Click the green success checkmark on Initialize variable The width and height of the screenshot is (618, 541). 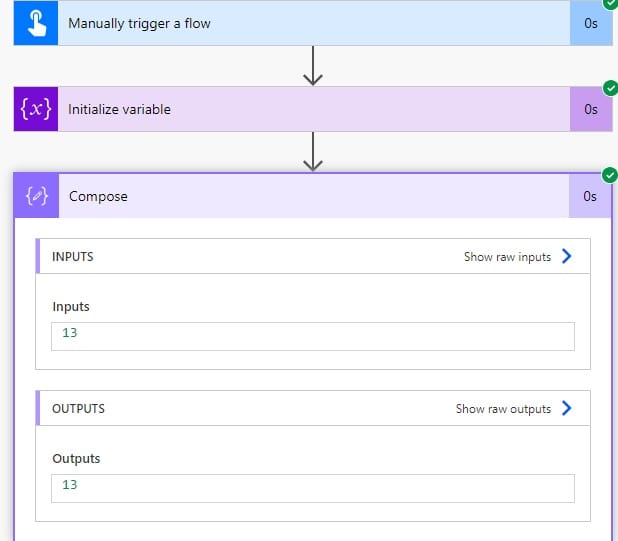pos(611,88)
